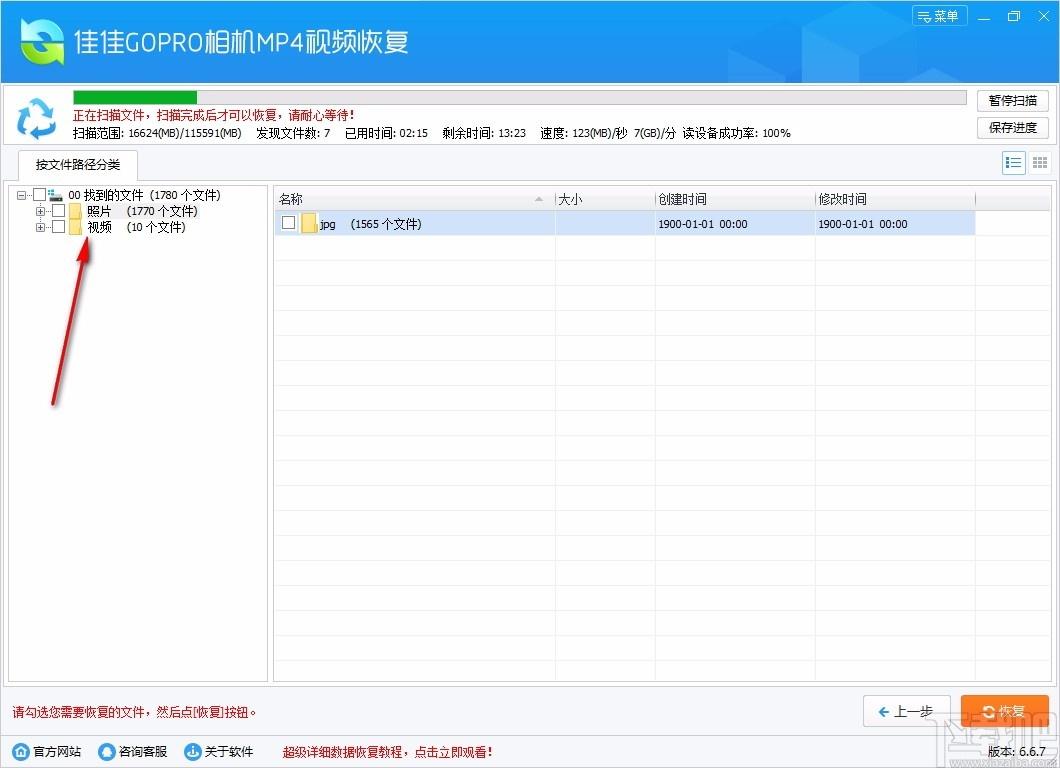Check the 找到的文件 root checkbox

[x=39, y=195]
